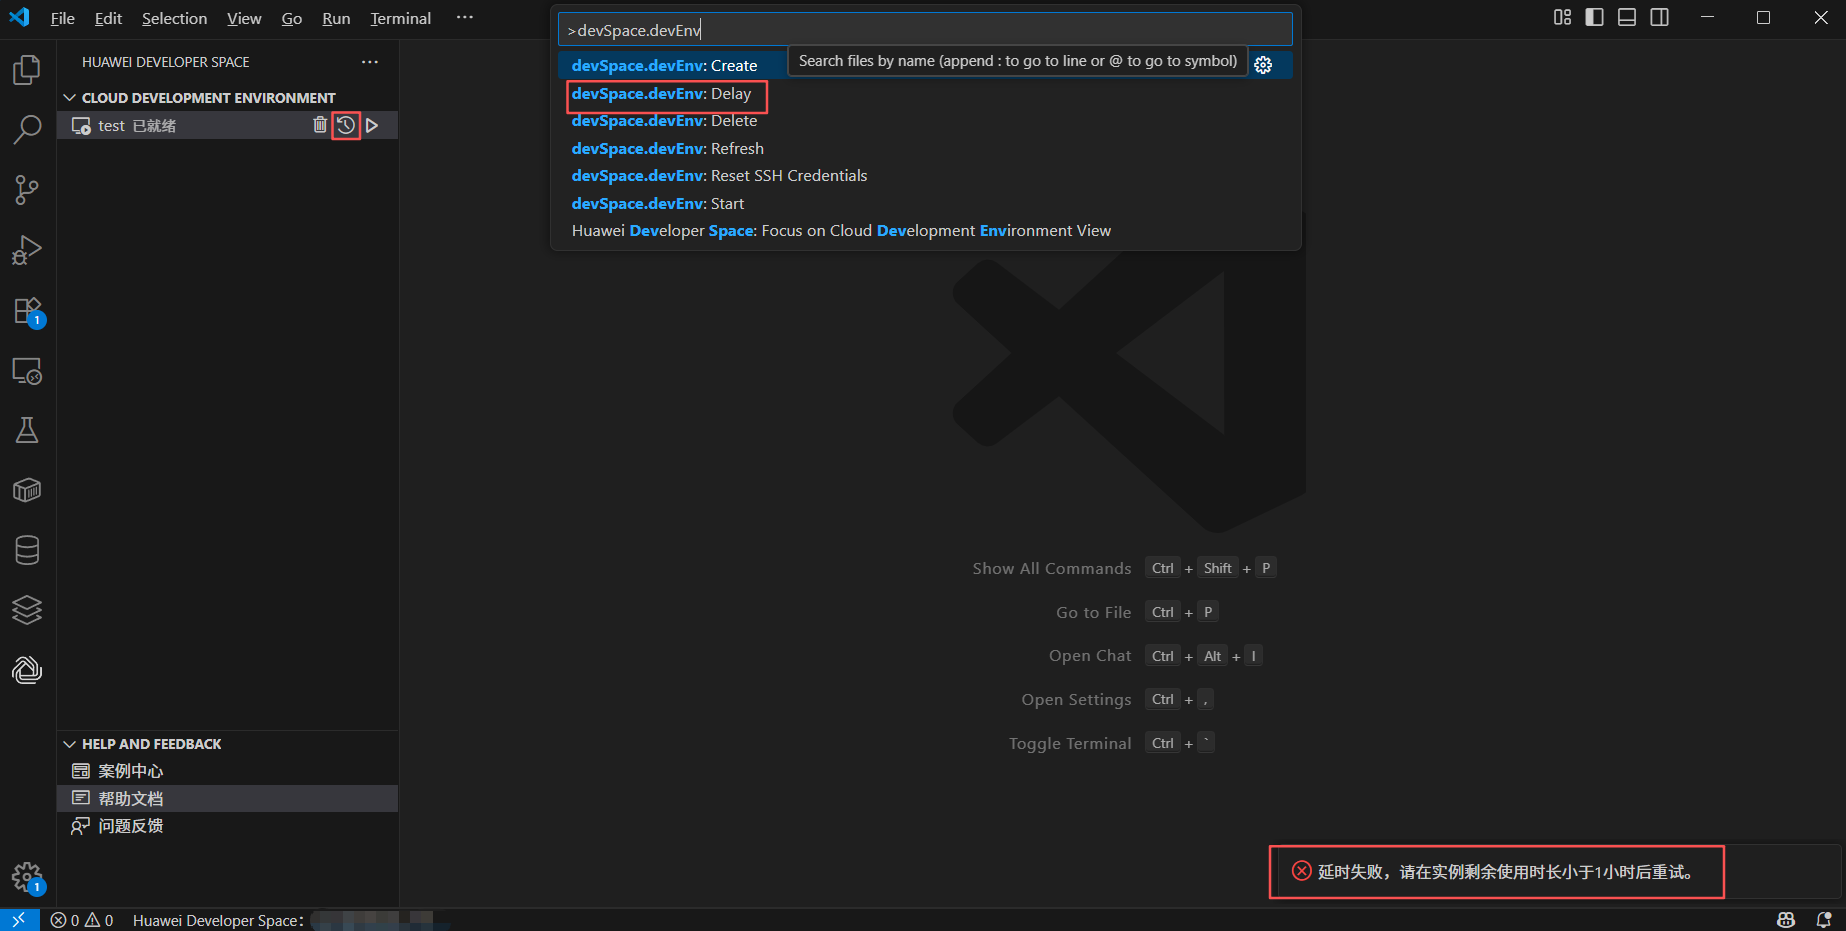Open the Extensions view
Image resolution: width=1846 pixels, height=931 pixels.
[27, 311]
